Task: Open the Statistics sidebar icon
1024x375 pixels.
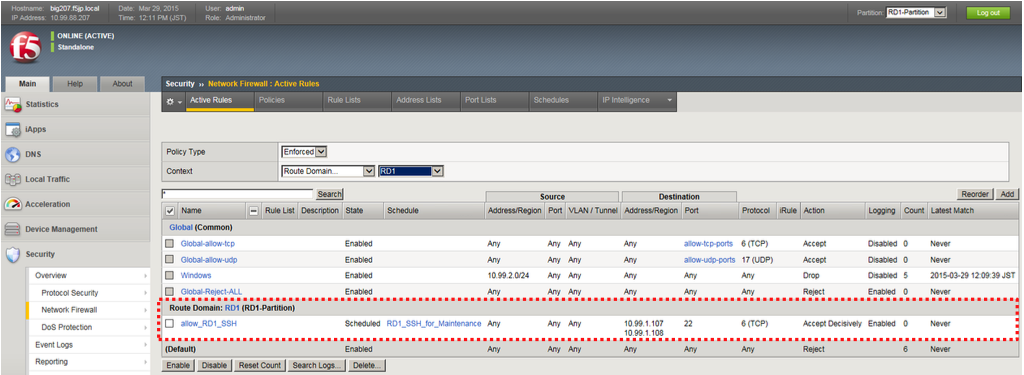Action: 13,105
